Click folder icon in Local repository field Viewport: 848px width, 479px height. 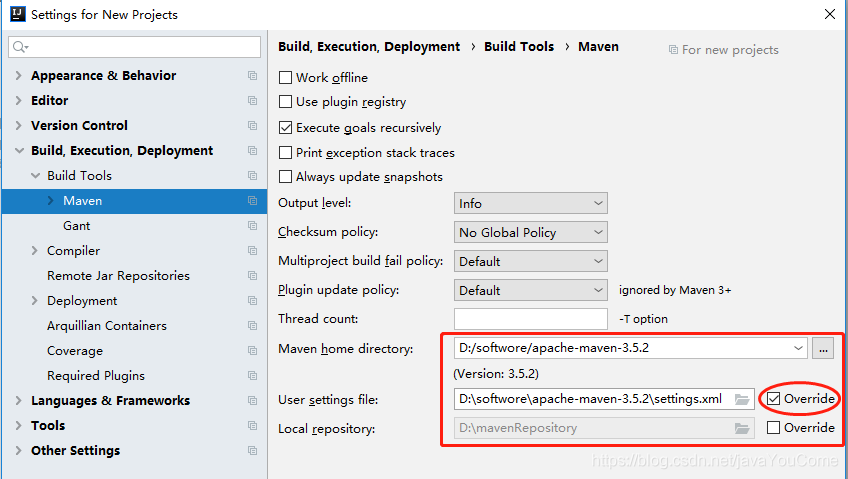742,428
